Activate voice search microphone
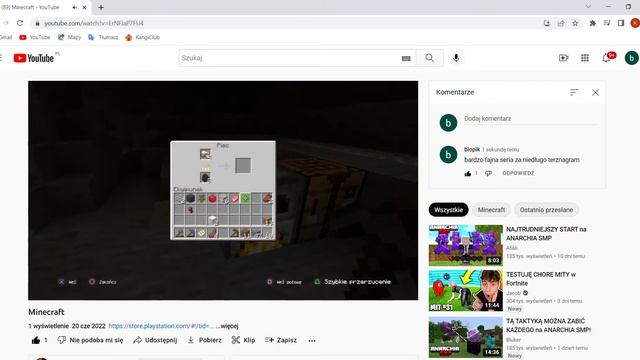Screen dimensions: 640x360 point(456,58)
